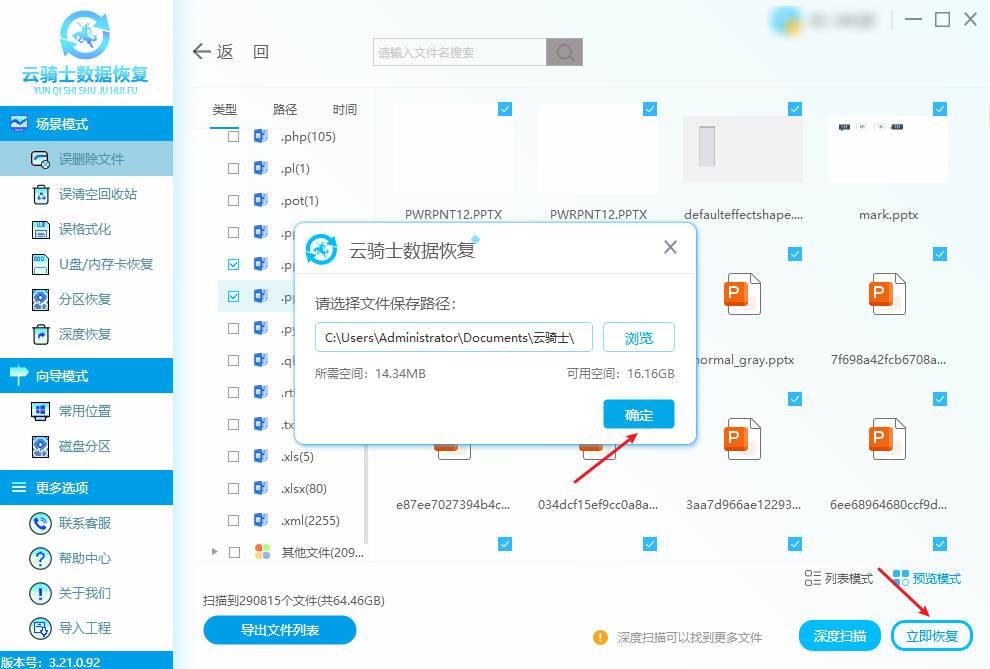Screen dimensions: 990x669
Task: Open 联系客服 support link
Action: click(86, 523)
